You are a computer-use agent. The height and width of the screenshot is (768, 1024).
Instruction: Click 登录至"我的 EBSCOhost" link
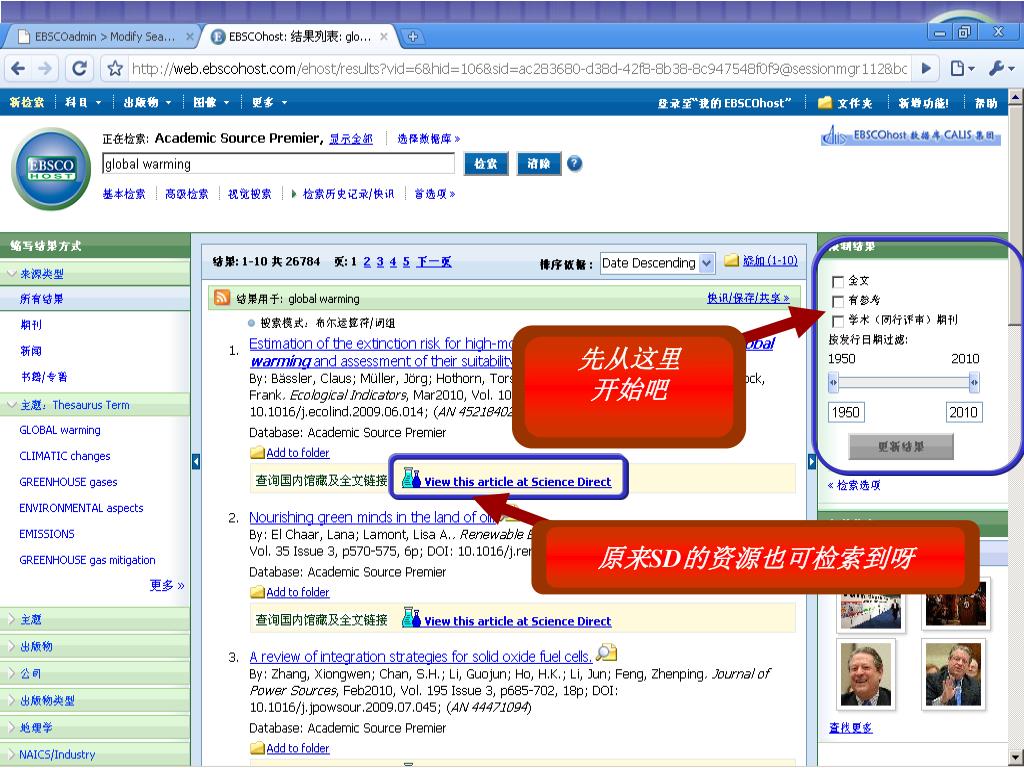pos(724,103)
